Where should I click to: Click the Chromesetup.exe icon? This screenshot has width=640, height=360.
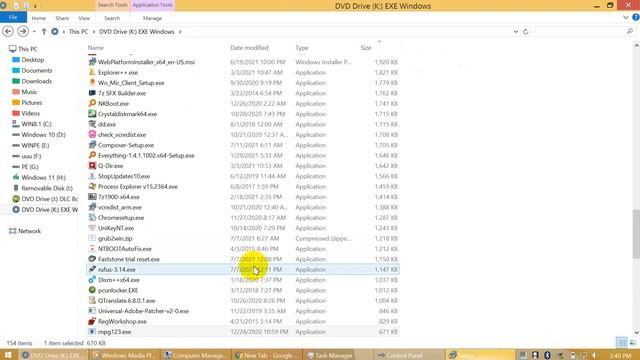92,218
